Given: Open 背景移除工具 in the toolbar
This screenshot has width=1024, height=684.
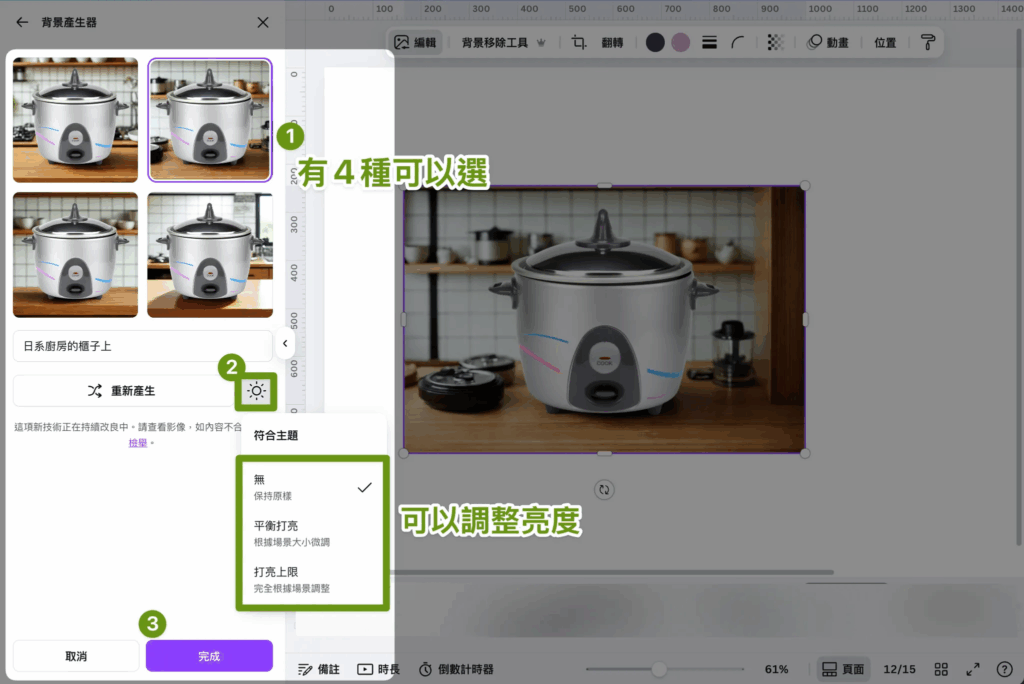Looking at the screenshot, I should 503,42.
